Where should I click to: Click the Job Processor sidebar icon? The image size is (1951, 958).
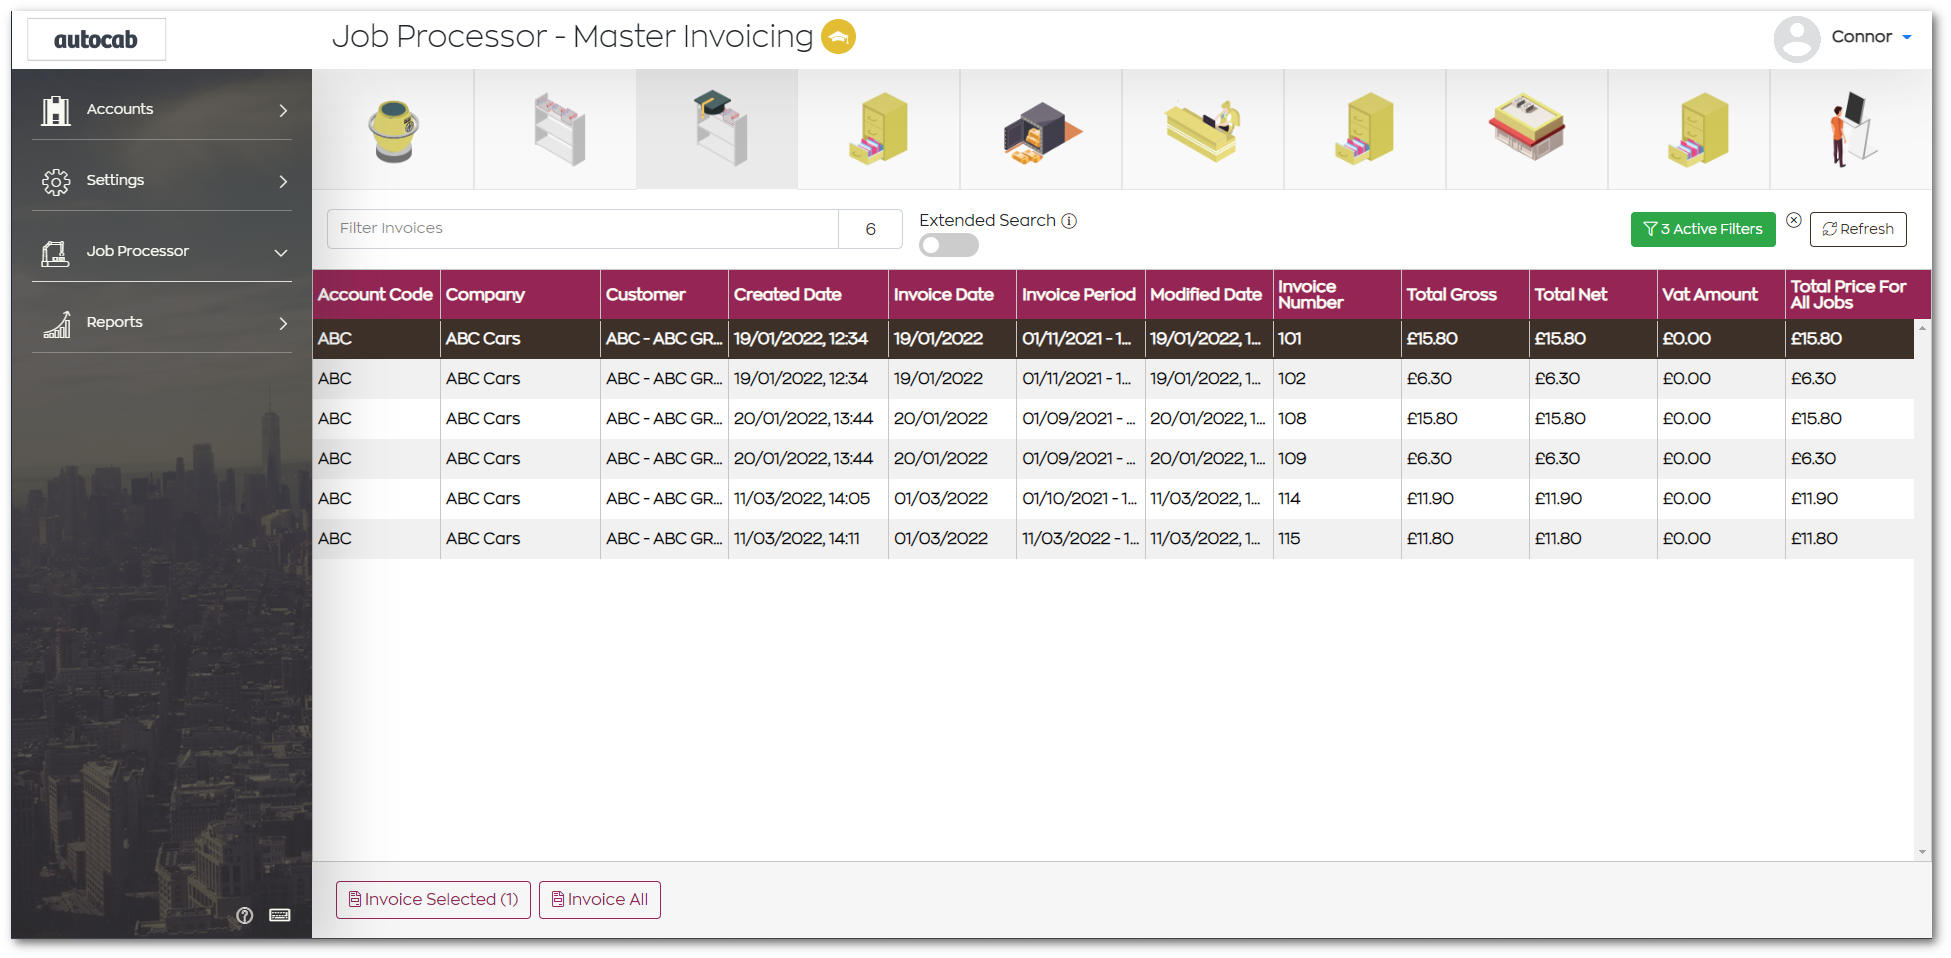tap(56, 253)
